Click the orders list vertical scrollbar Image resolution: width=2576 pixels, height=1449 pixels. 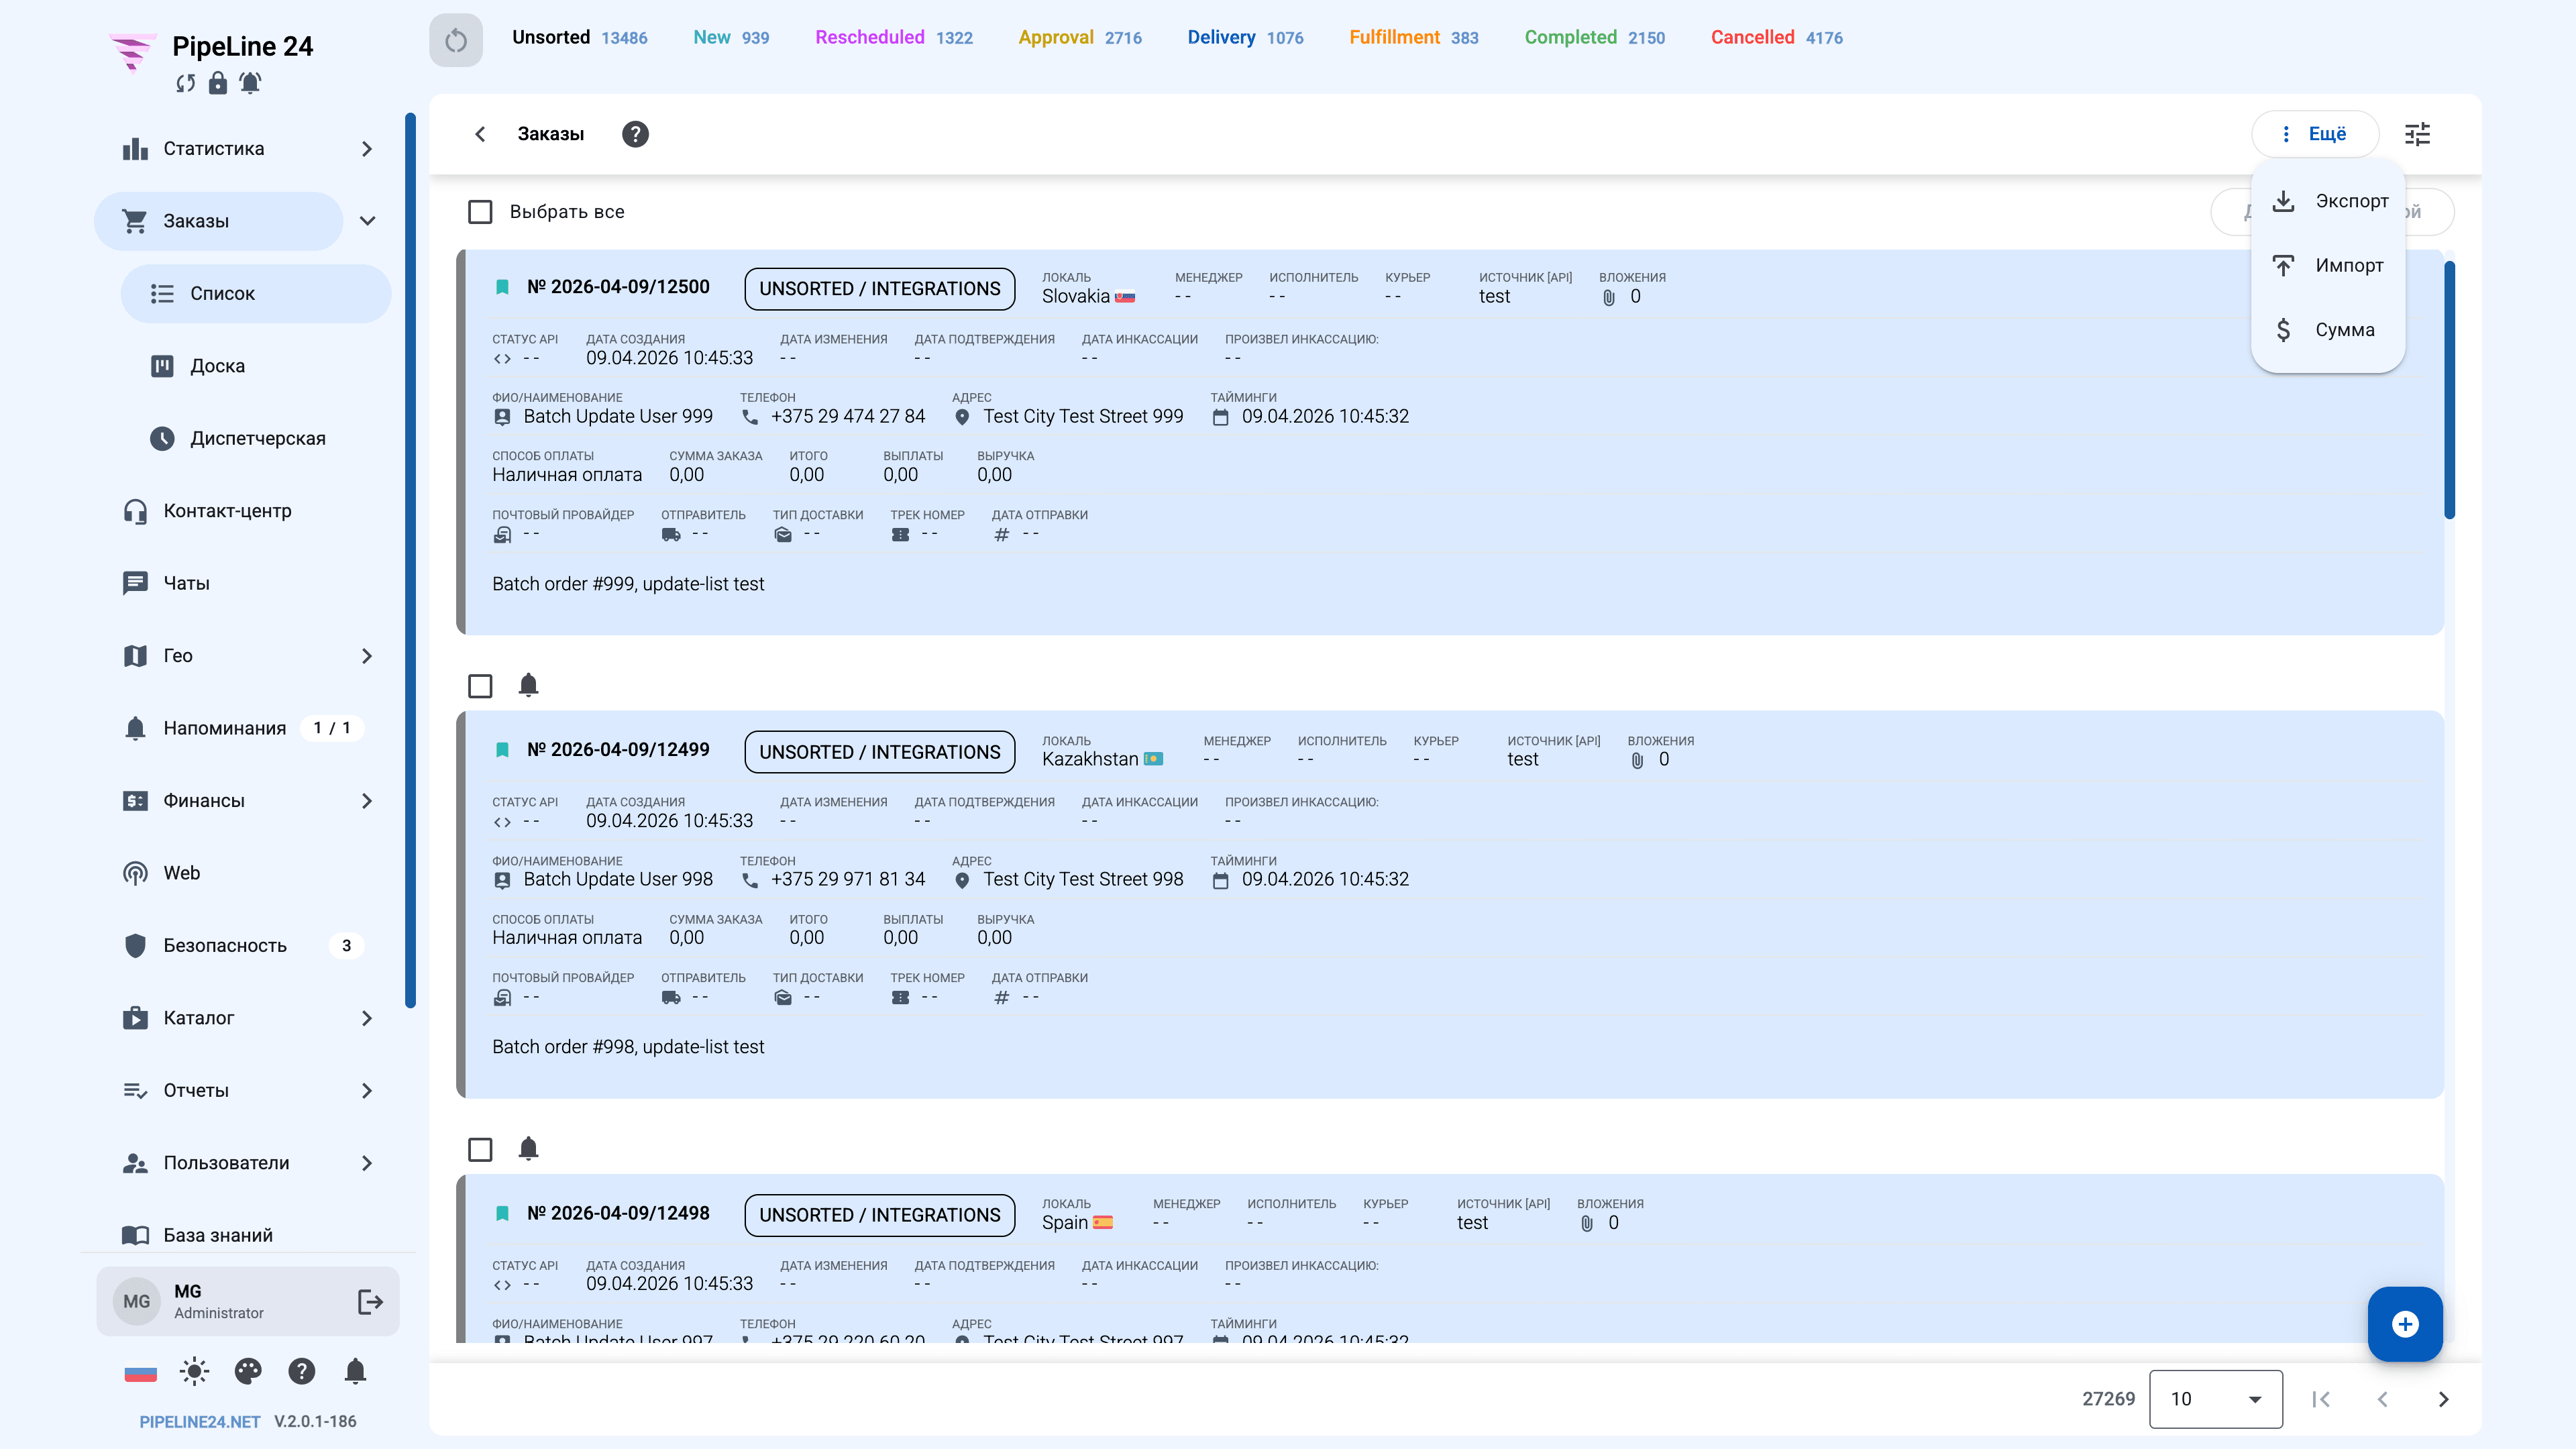(2449, 390)
